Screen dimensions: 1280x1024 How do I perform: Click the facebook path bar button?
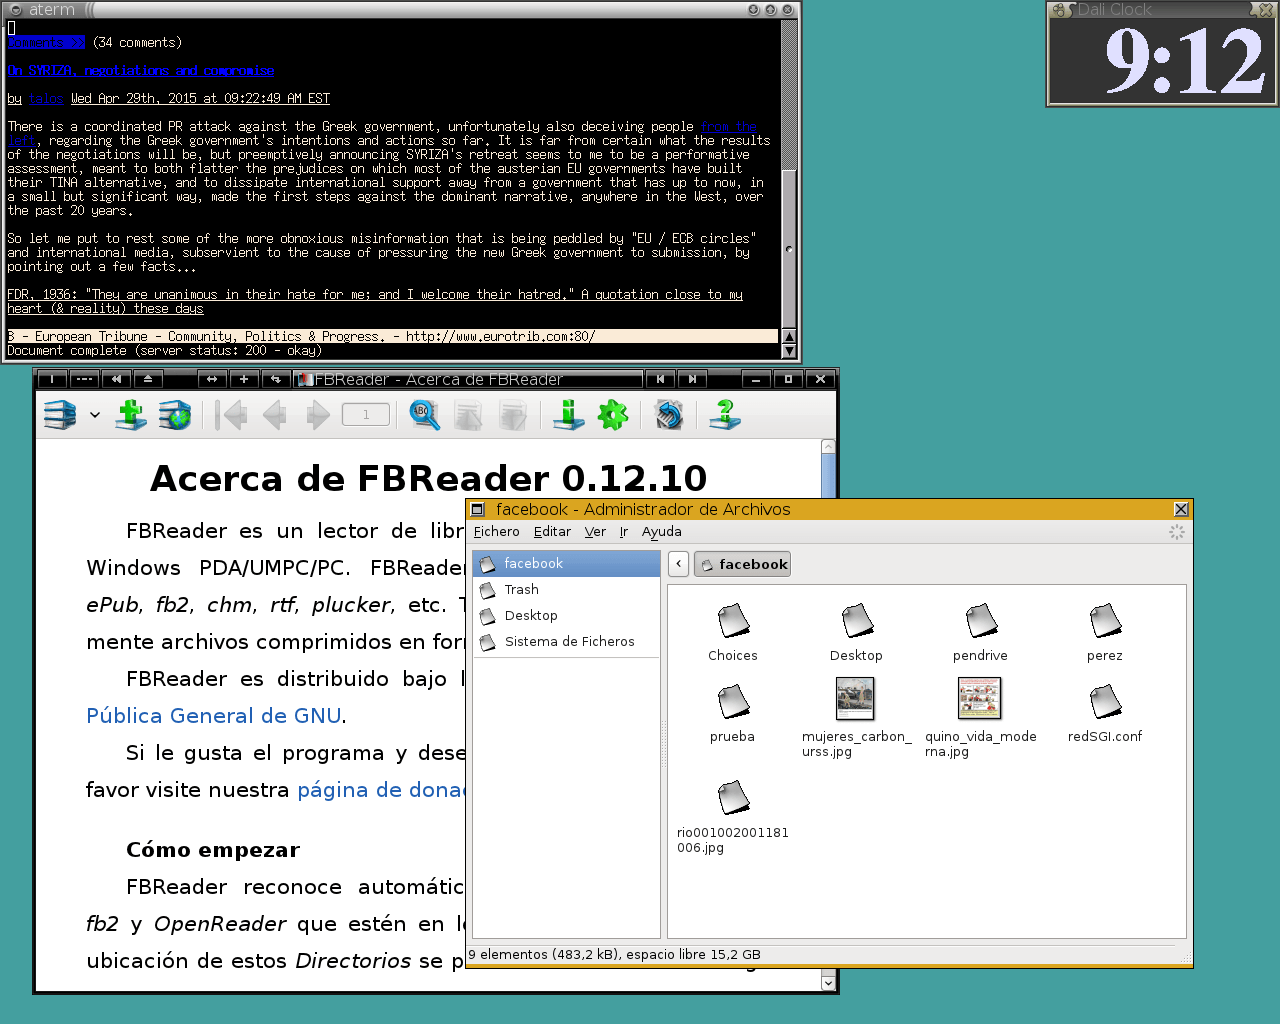click(x=743, y=564)
